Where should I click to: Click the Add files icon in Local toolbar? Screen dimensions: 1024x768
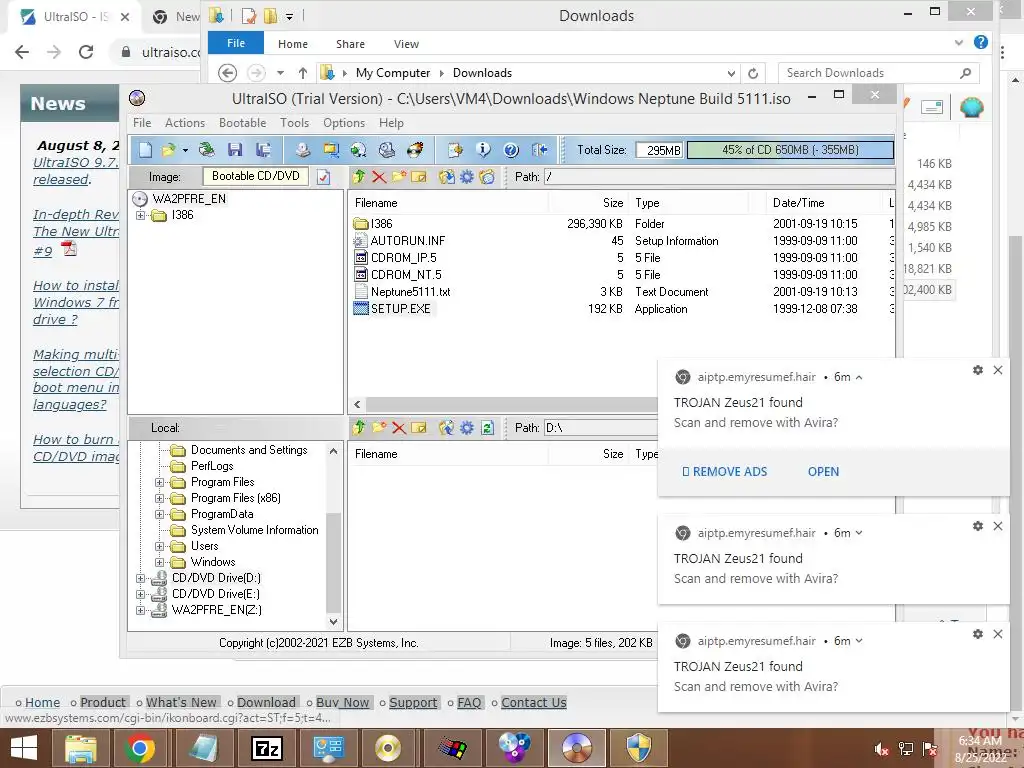click(x=447, y=428)
